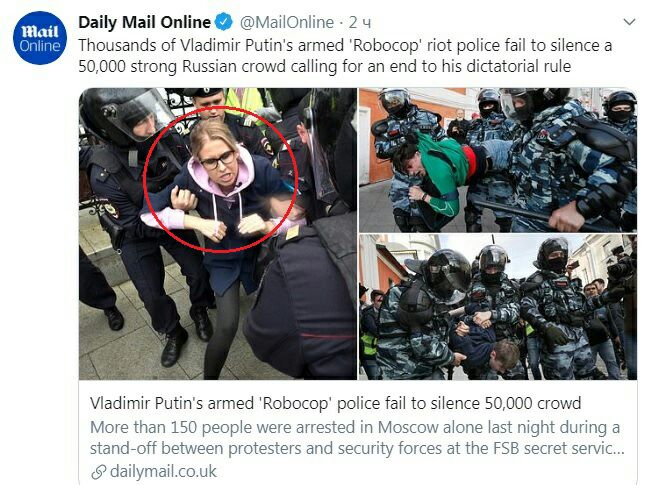
Task: Open photo of woman in pink hoodie
Action: [x=218, y=234]
